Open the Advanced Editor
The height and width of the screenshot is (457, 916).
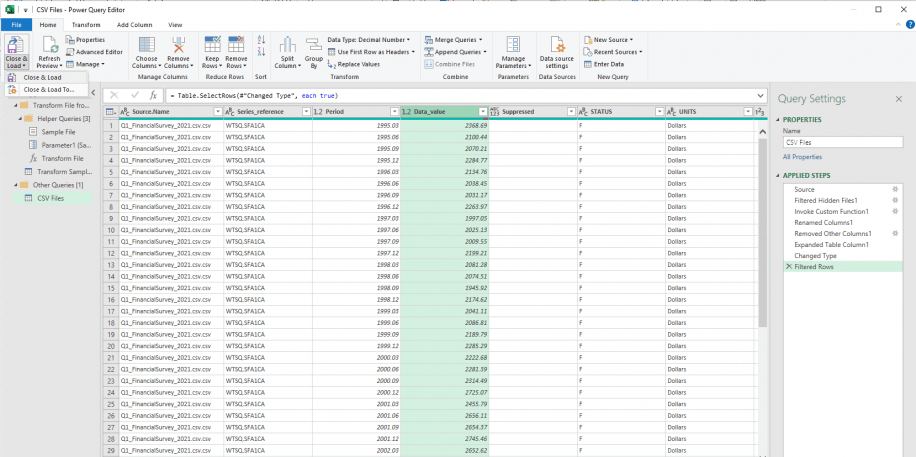click(x=94, y=51)
